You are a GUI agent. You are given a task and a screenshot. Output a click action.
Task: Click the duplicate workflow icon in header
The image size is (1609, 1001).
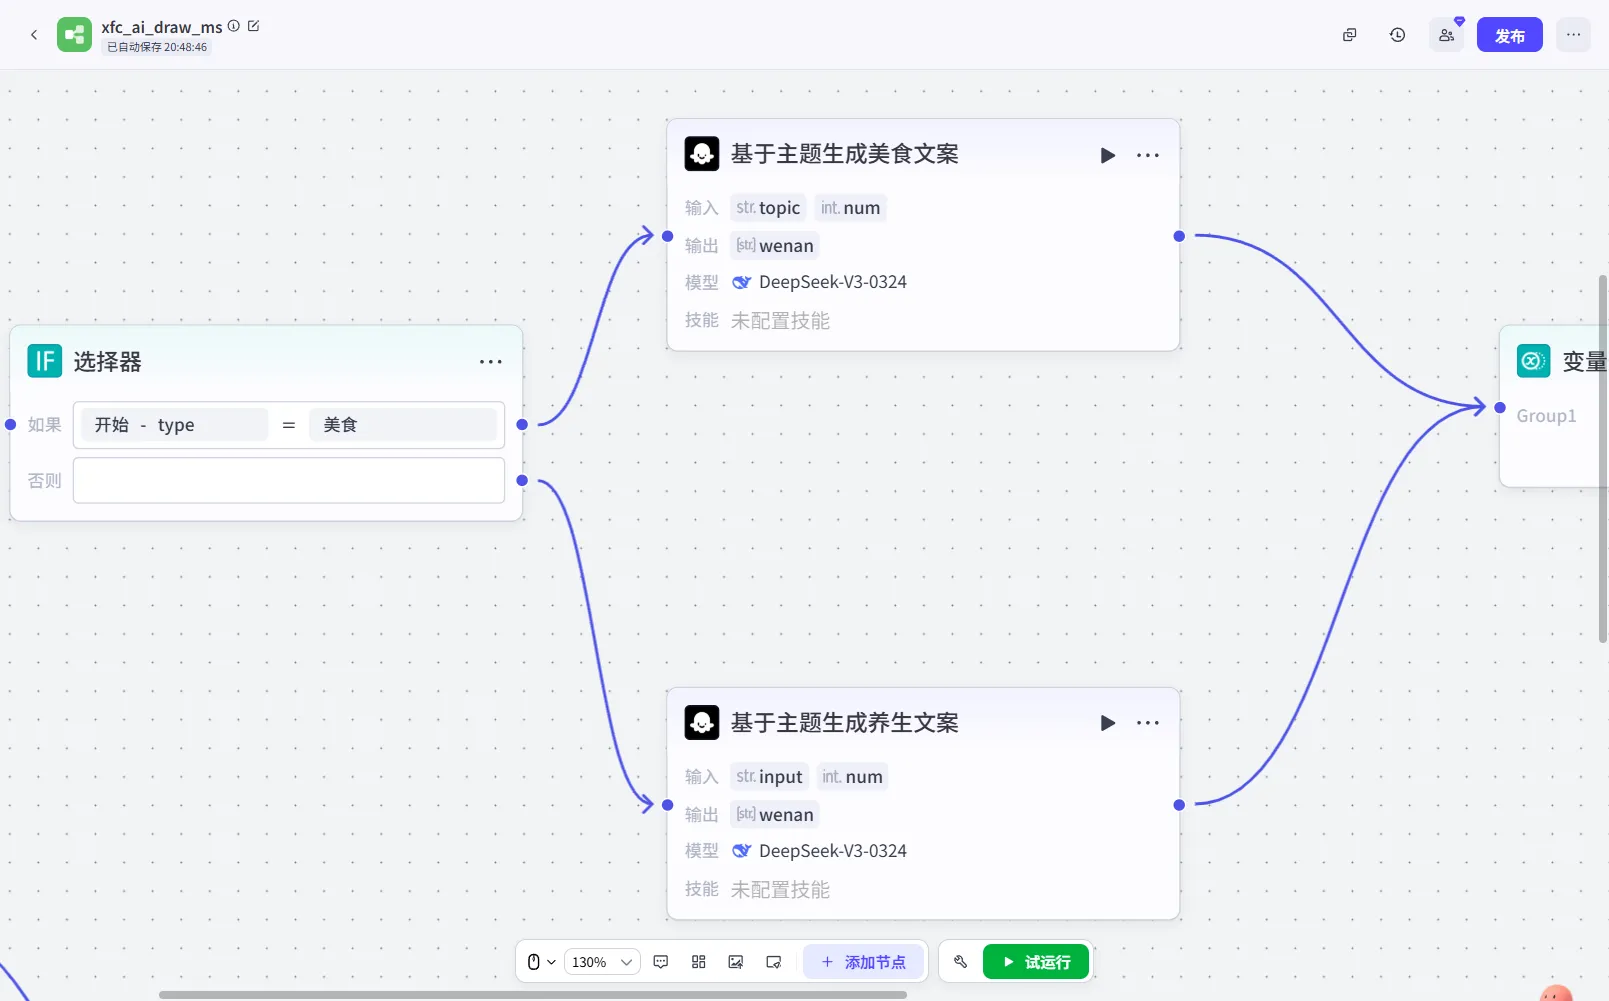pos(1350,35)
